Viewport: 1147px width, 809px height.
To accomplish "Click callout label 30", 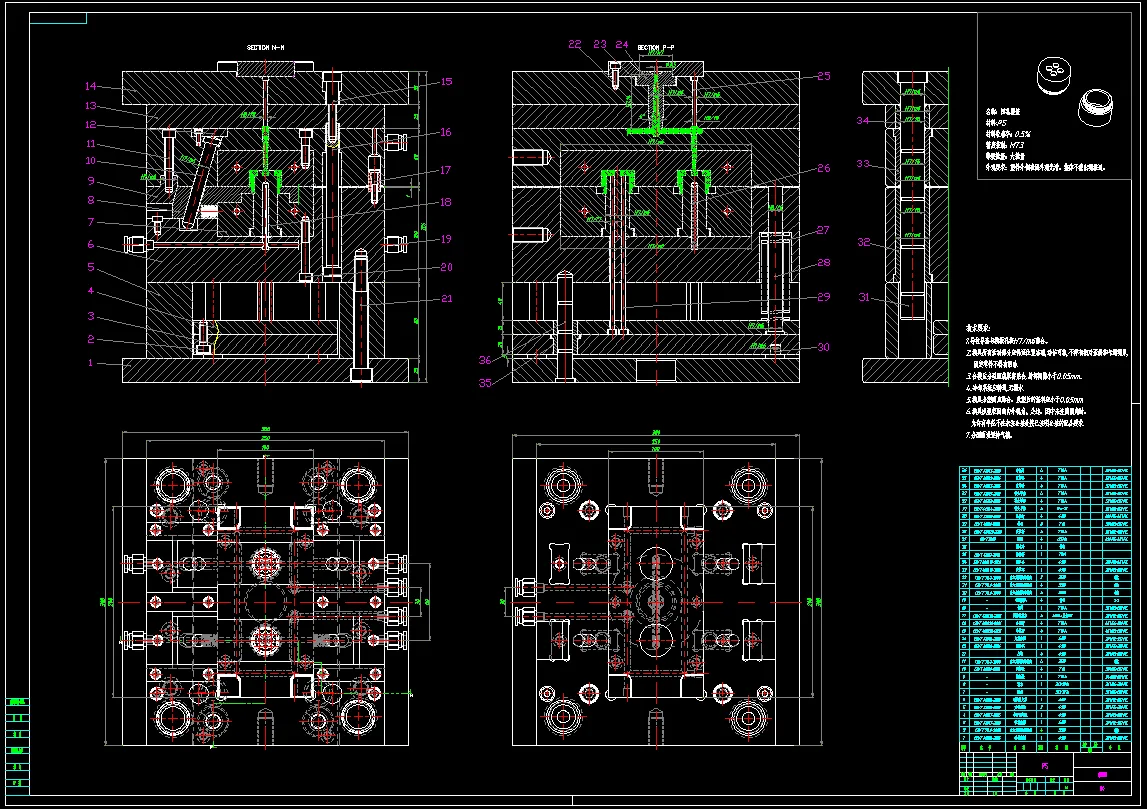I will [x=824, y=347].
